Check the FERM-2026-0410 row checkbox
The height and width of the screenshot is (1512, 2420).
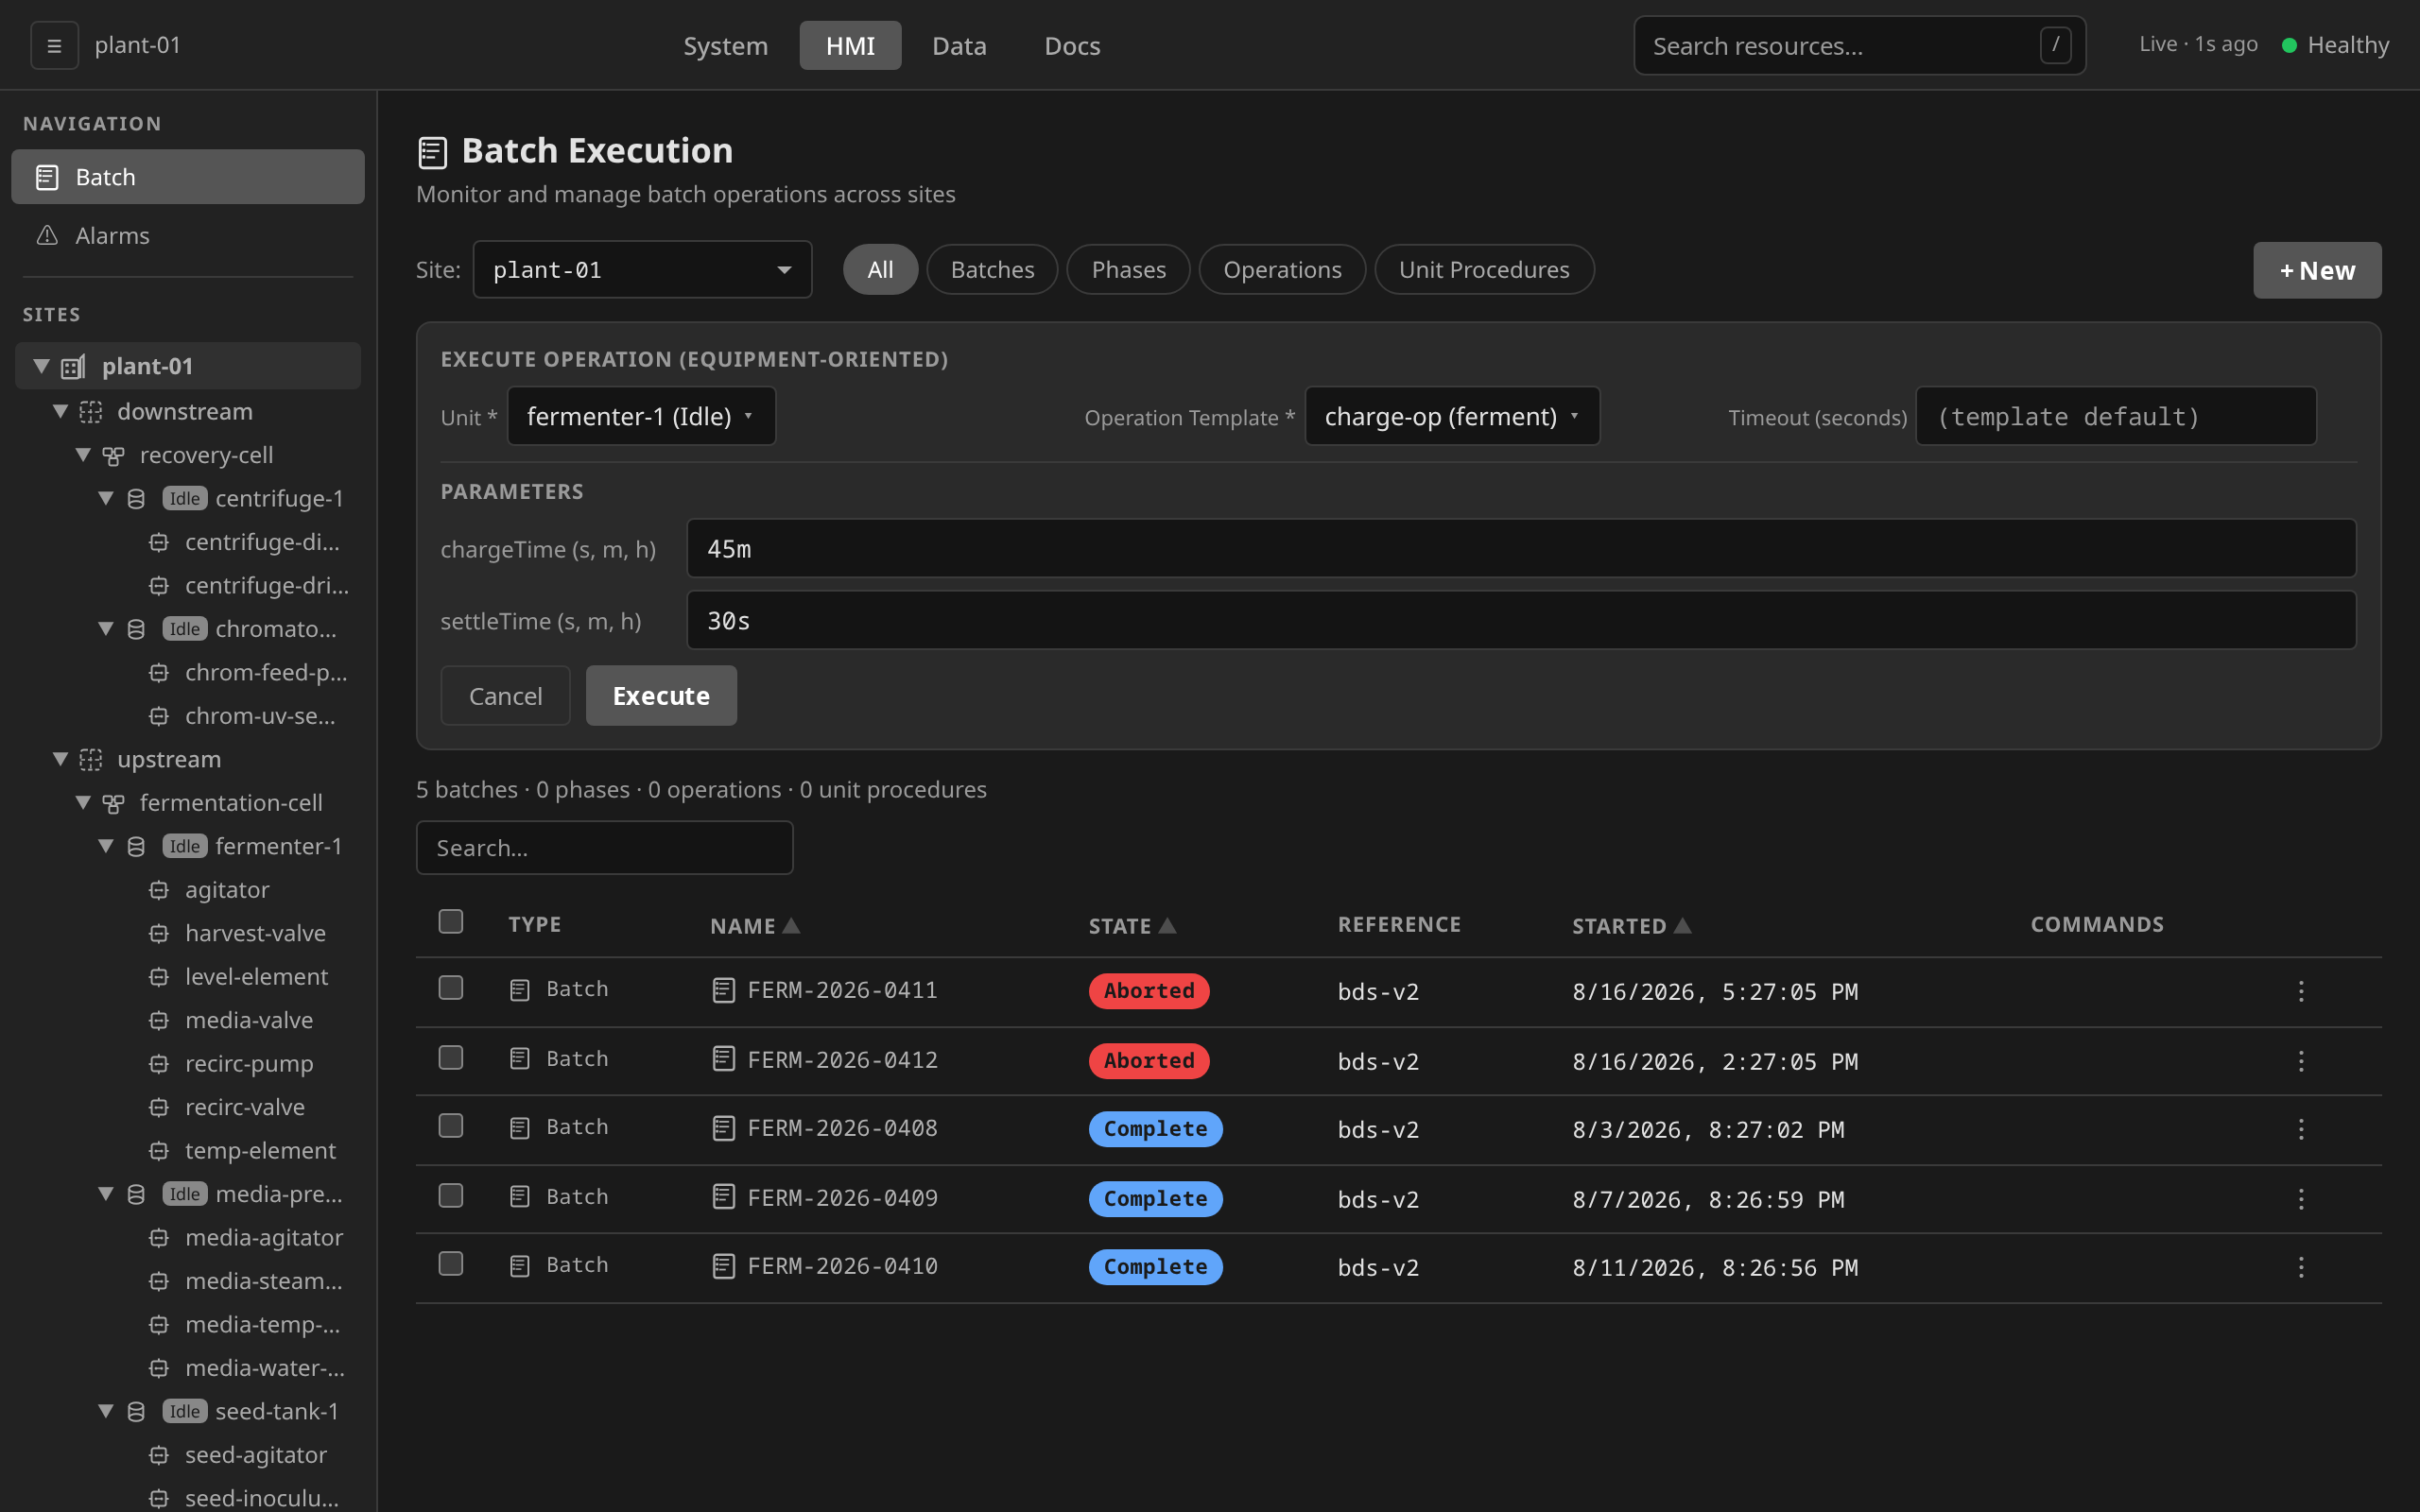coord(451,1264)
